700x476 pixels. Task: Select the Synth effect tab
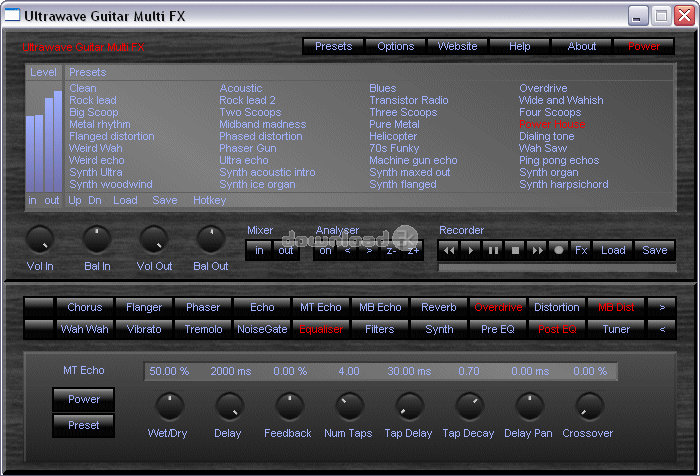coord(439,330)
